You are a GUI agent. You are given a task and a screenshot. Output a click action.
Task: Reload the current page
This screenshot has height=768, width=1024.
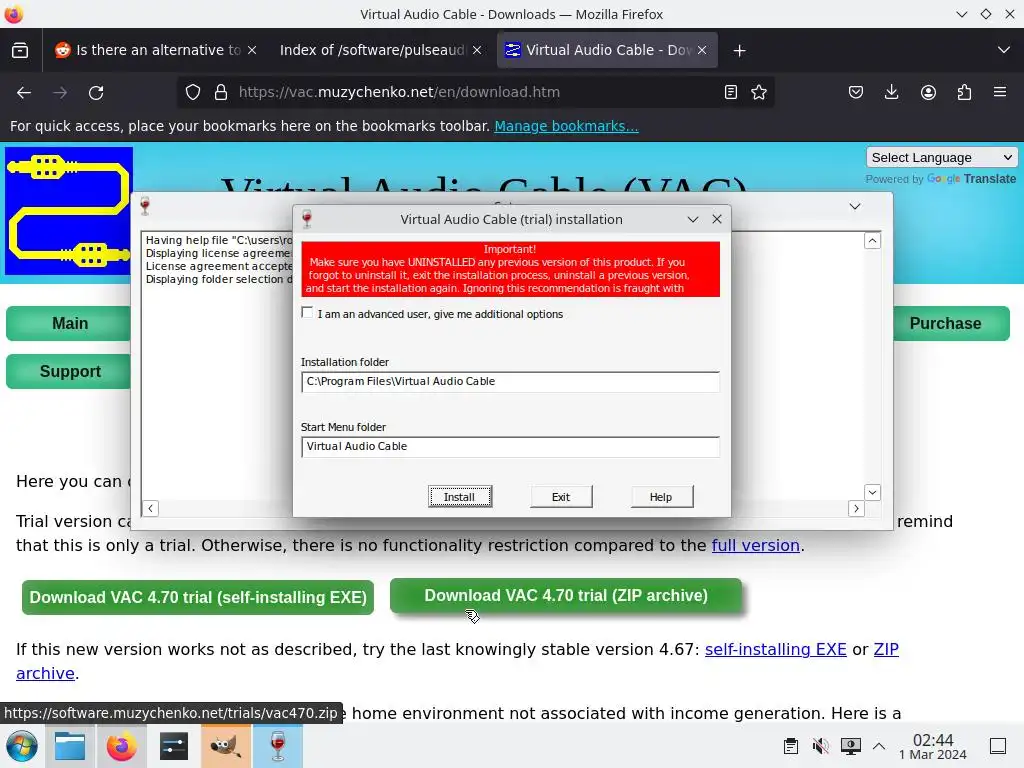[96, 93]
